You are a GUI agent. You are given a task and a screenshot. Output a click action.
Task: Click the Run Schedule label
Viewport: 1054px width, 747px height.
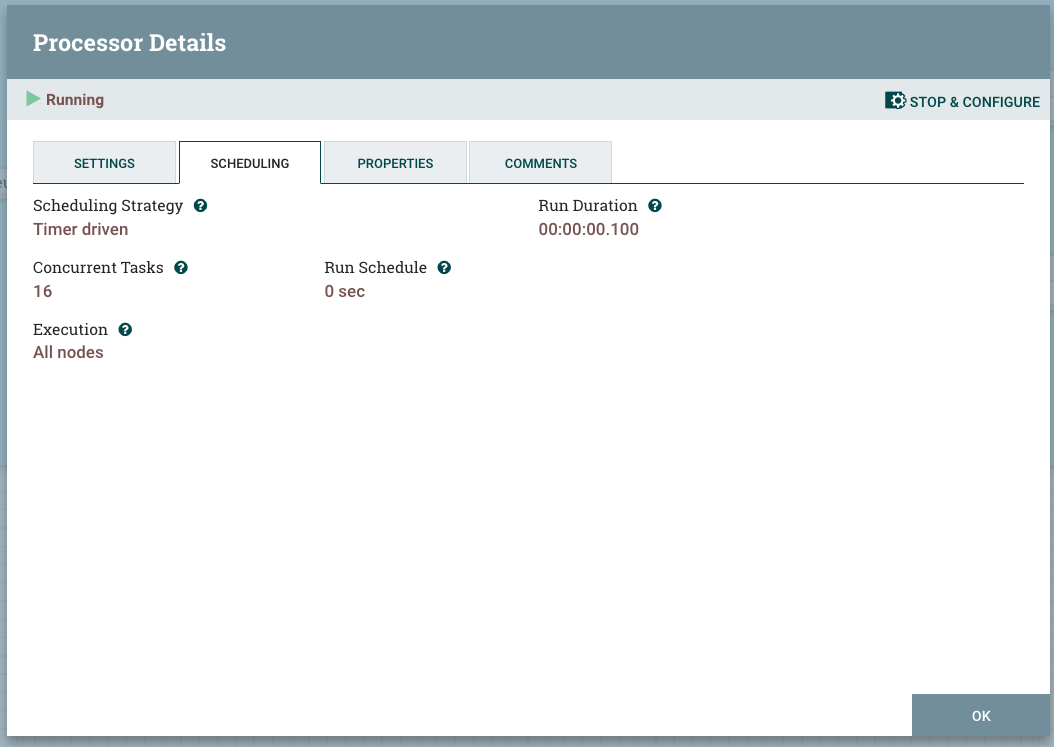pos(376,268)
